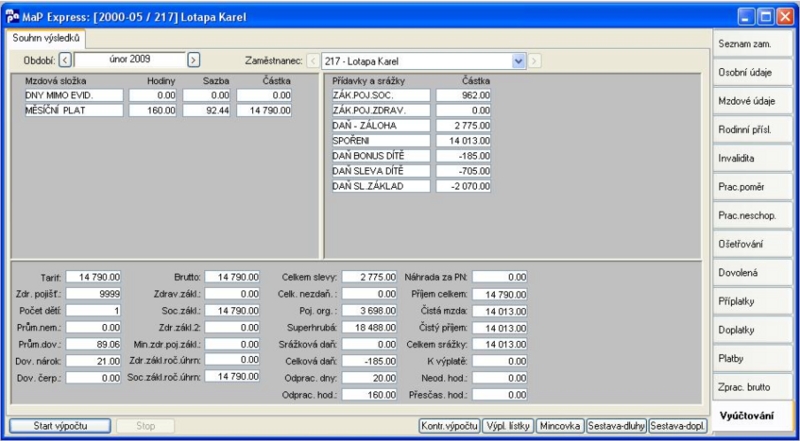
Task: Advance to next period with right arrow
Action: 193,60
